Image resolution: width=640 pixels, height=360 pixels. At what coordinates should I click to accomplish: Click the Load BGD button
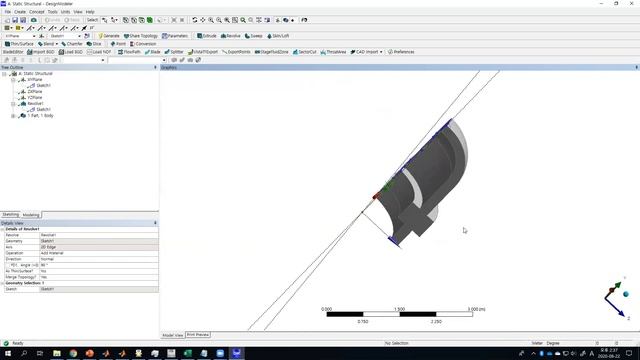[71, 52]
